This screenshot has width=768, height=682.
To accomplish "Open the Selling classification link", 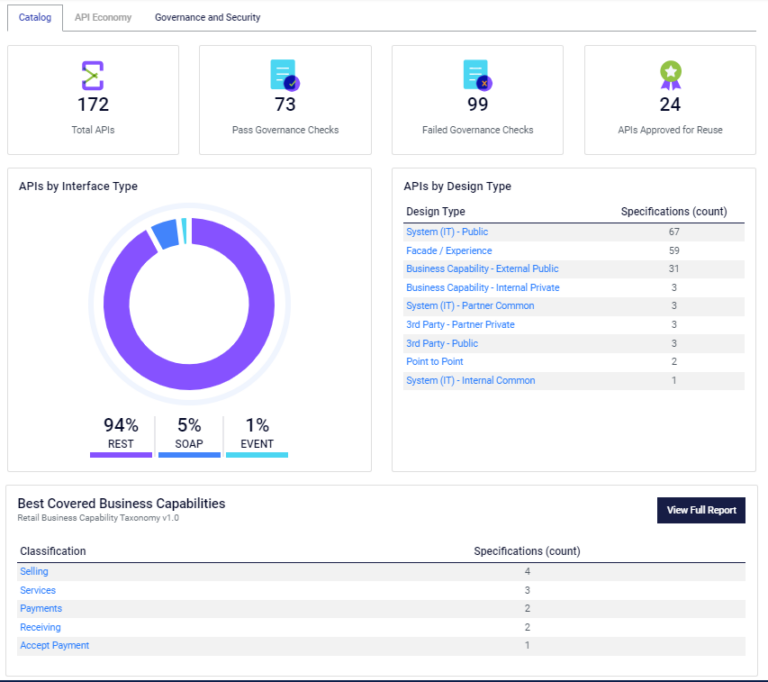I will point(34,571).
